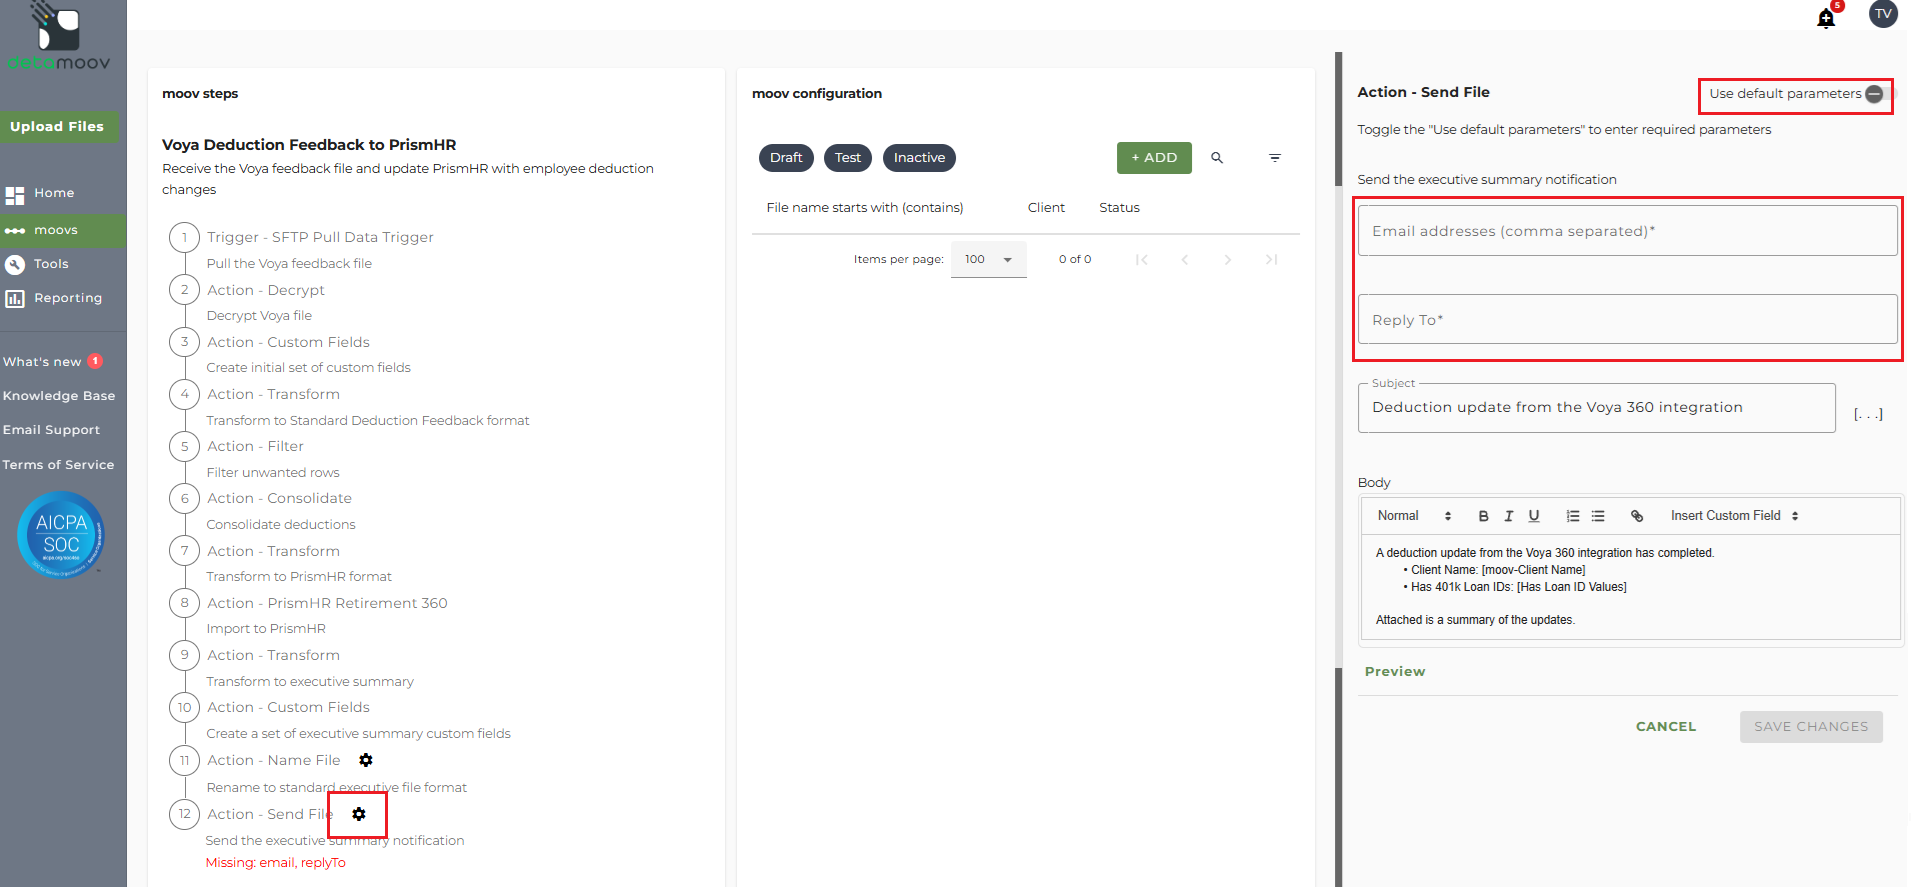
Task: Click the datamoov logo
Action: 59,38
